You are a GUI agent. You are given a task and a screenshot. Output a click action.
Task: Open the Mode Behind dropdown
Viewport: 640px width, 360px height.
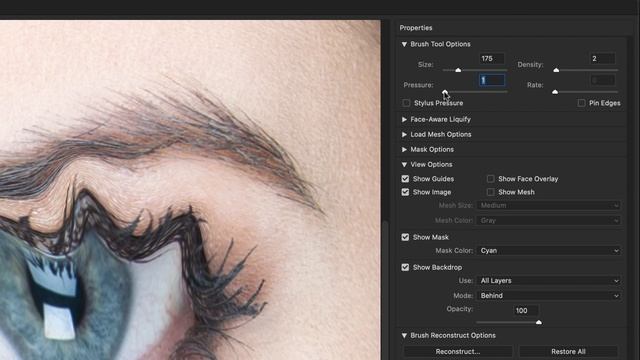click(x=549, y=296)
